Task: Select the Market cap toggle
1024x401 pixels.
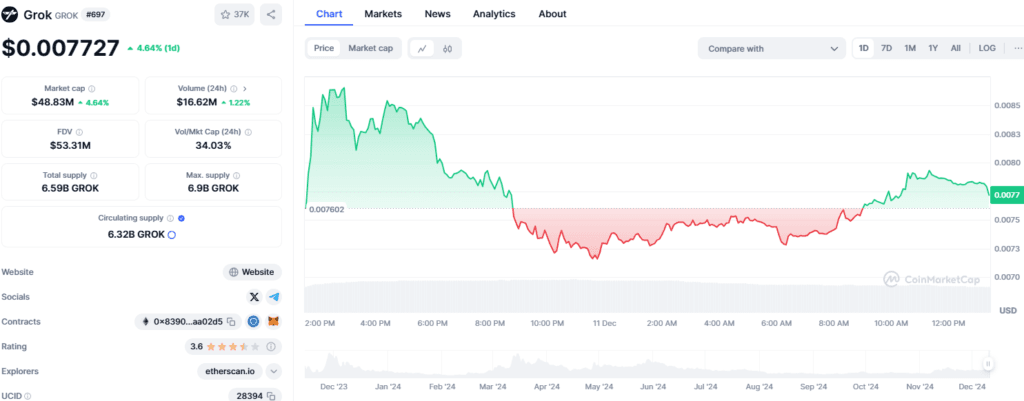Action: tap(370, 48)
